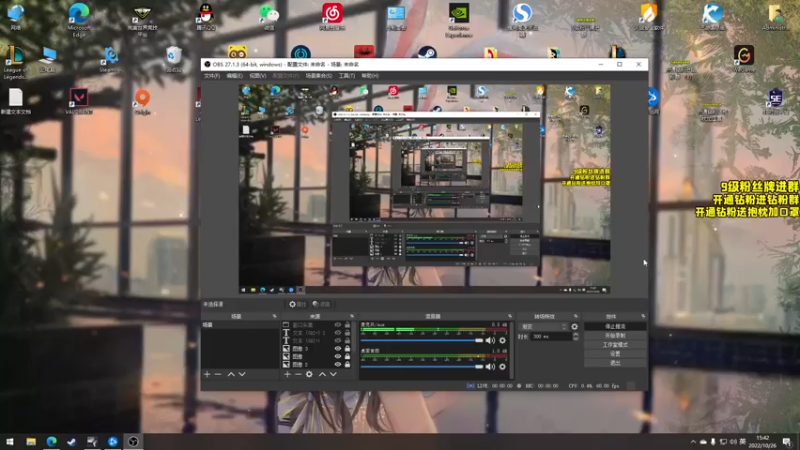
Task: Toggle 工作室模式 studio mode button
Action: click(615, 345)
